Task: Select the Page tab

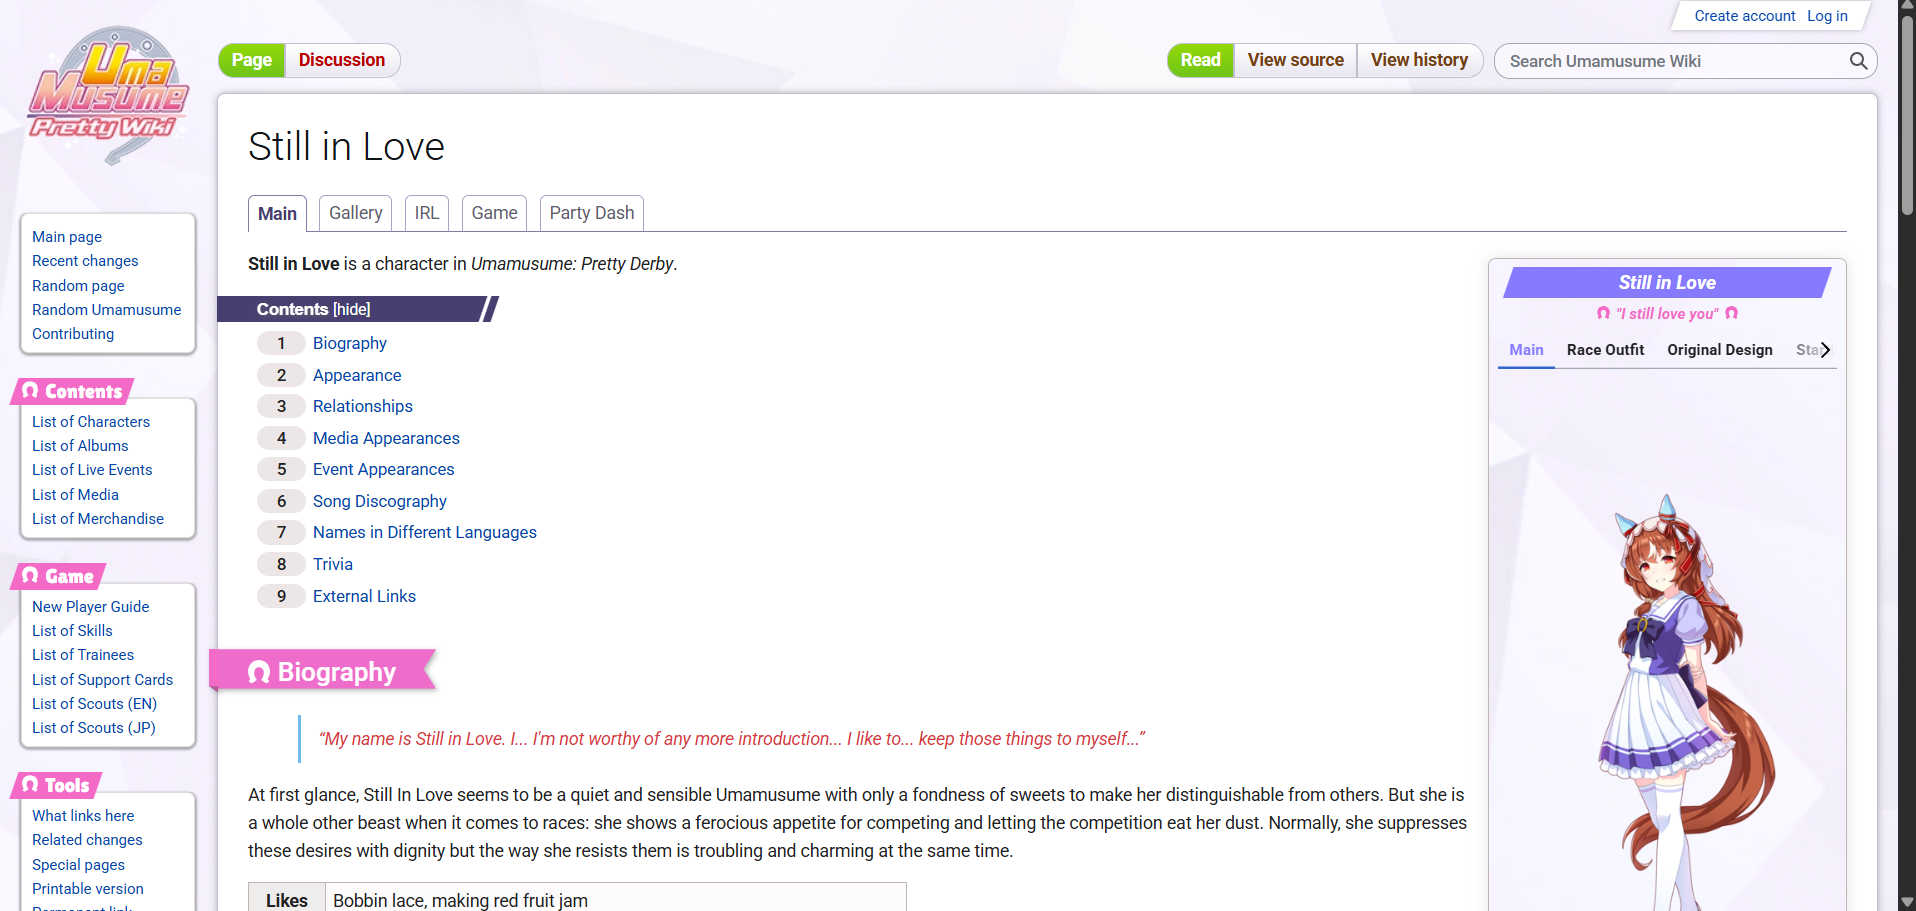Action: [x=252, y=60]
